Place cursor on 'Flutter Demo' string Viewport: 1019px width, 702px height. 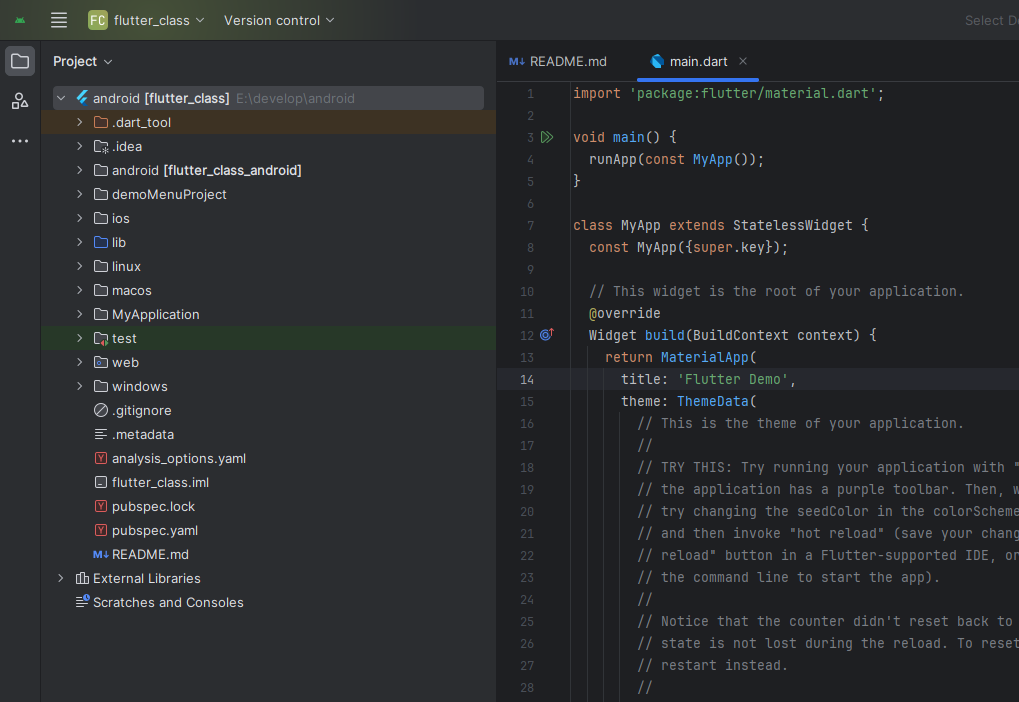pyautogui.click(x=732, y=380)
